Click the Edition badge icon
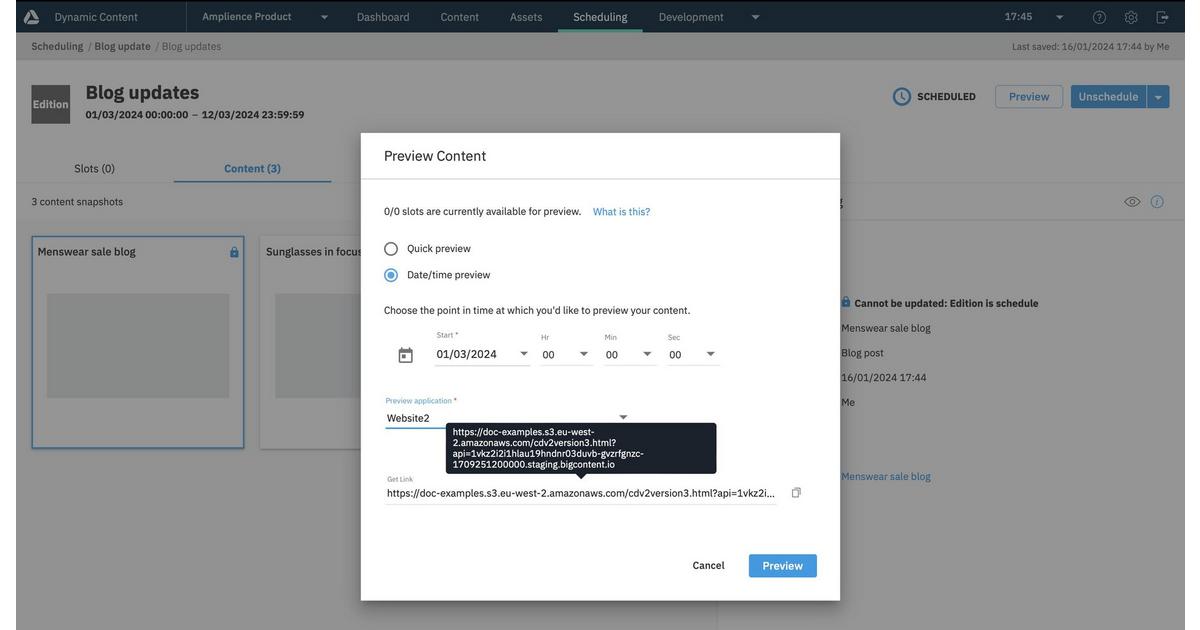The width and height of the screenshot is (1200, 630). pyautogui.click(x=51, y=104)
